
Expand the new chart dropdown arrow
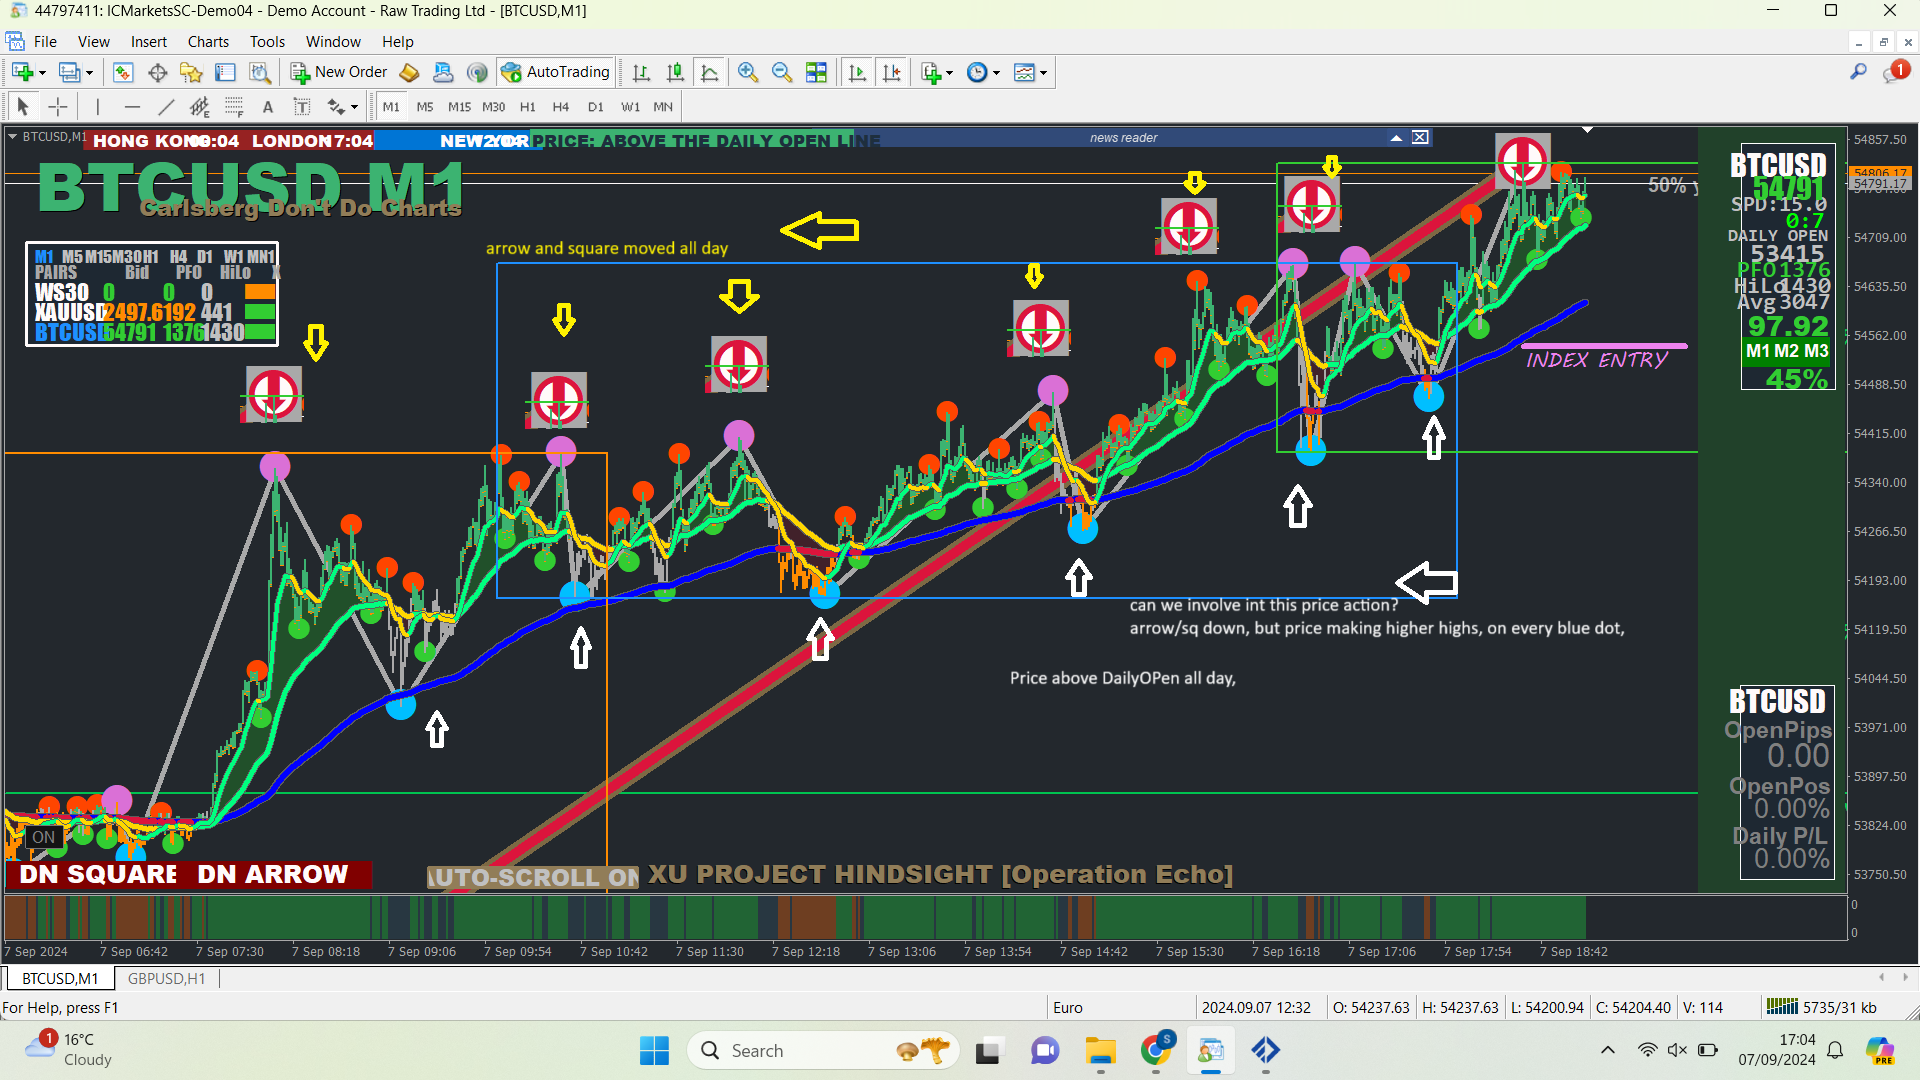(42, 73)
